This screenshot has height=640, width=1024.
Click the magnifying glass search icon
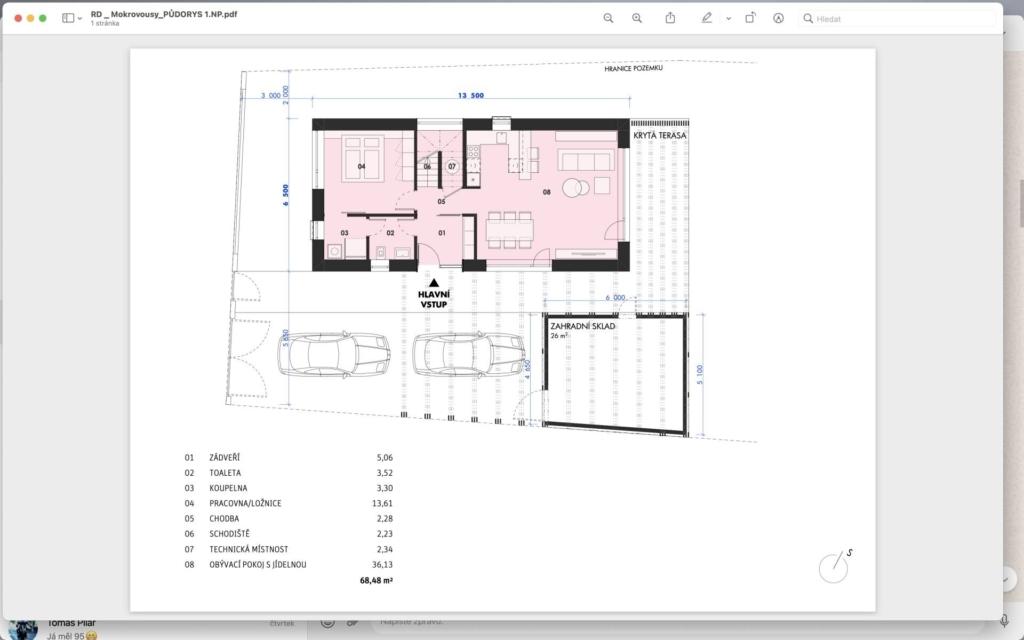808,18
